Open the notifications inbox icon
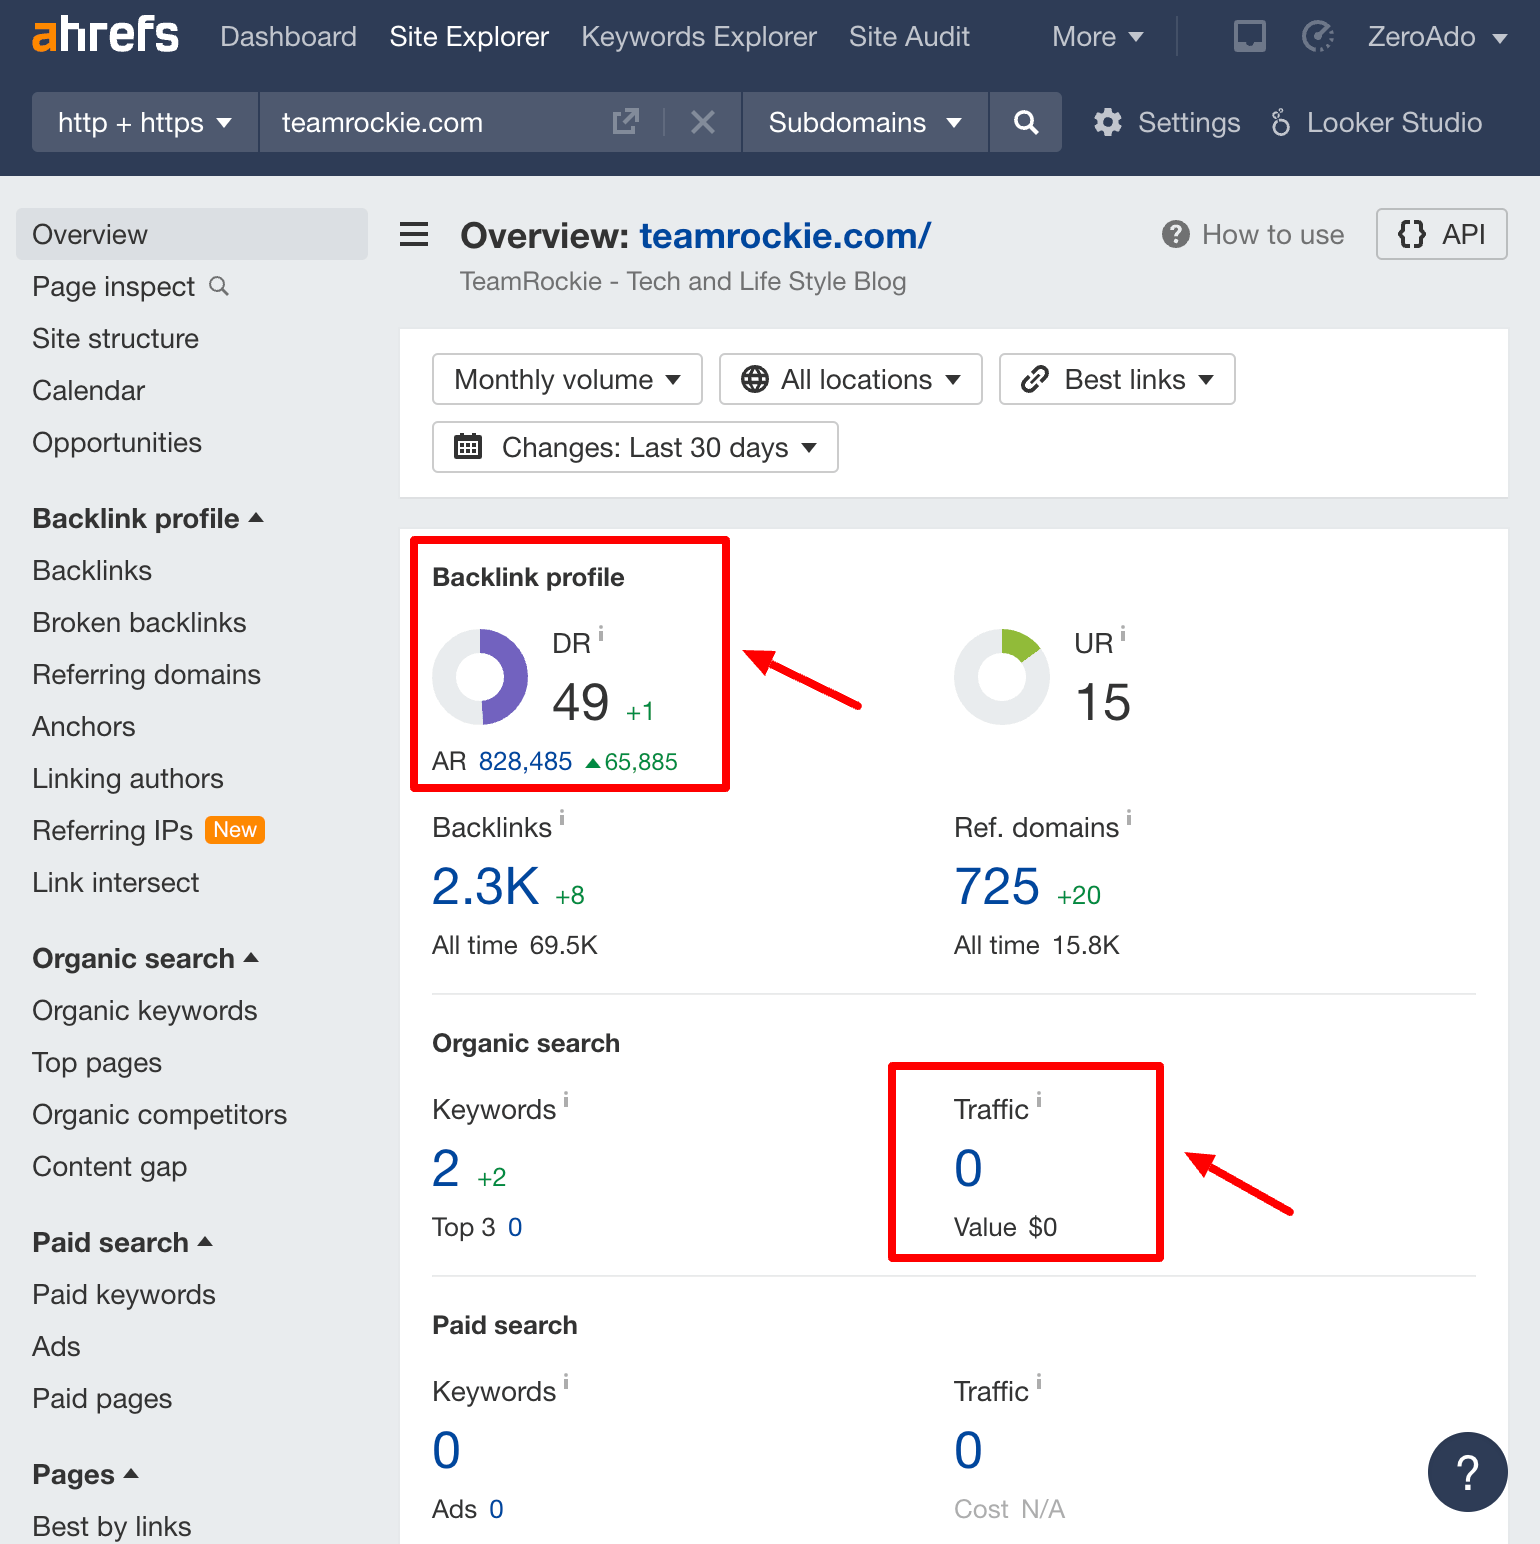 pos(1249,37)
